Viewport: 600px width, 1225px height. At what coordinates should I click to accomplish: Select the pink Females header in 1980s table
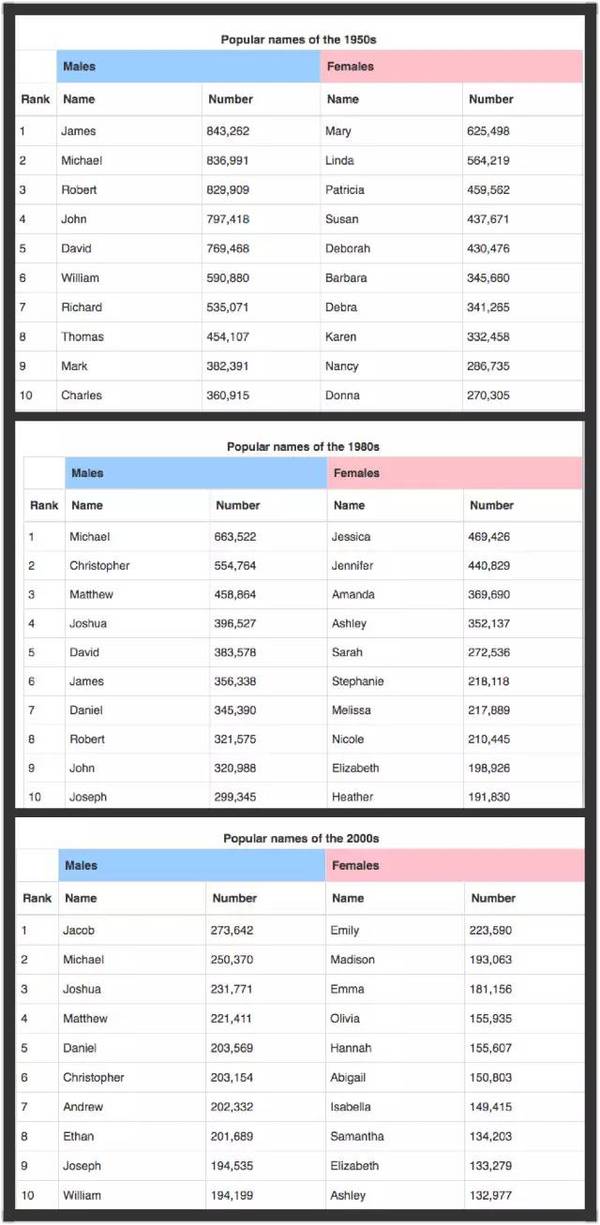coord(454,473)
